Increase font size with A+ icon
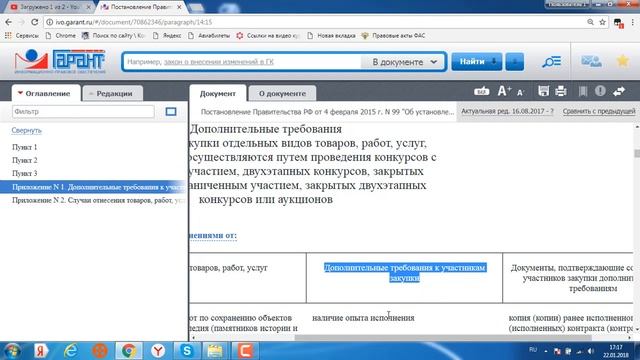 point(504,91)
